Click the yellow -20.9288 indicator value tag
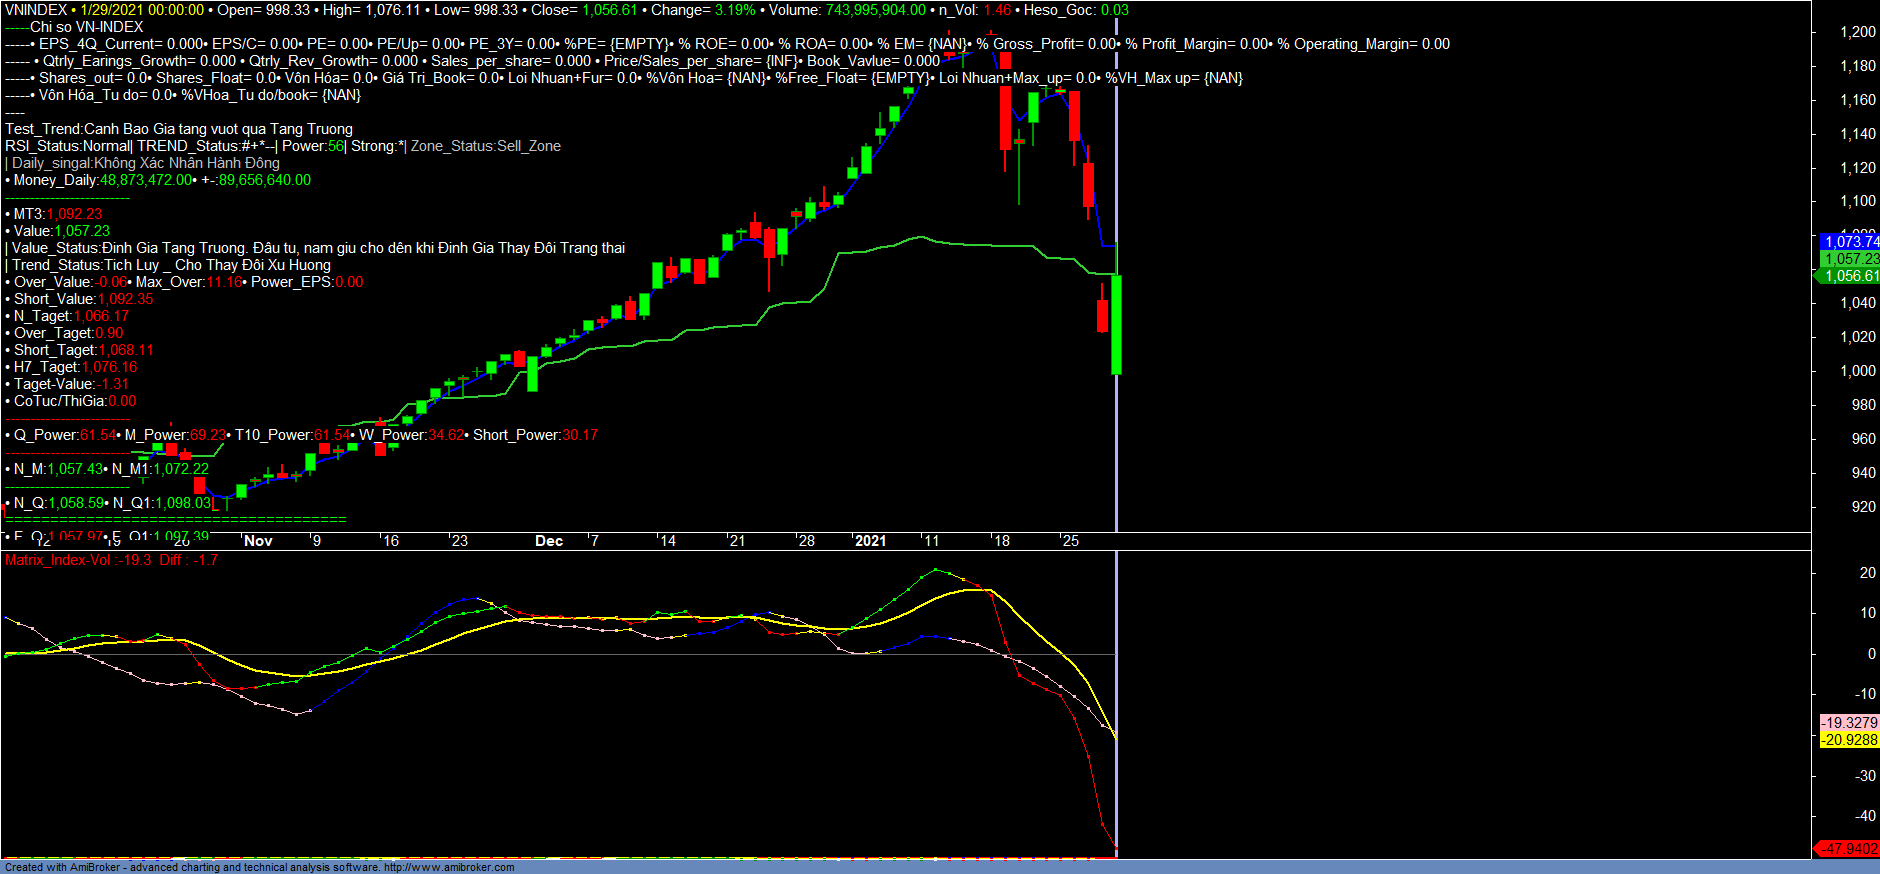Image resolution: width=1880 pixels, height=874 pixels. (1849, 740)
